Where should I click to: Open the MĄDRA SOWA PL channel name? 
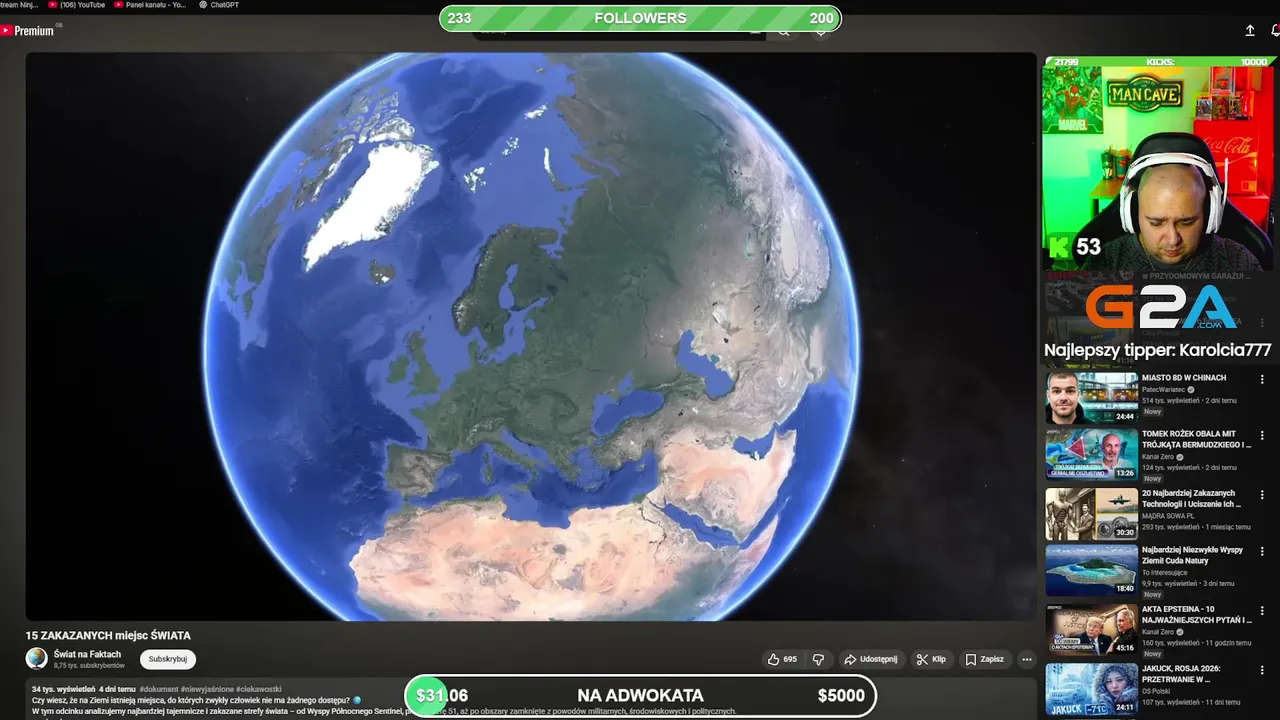coord(1167,516)
